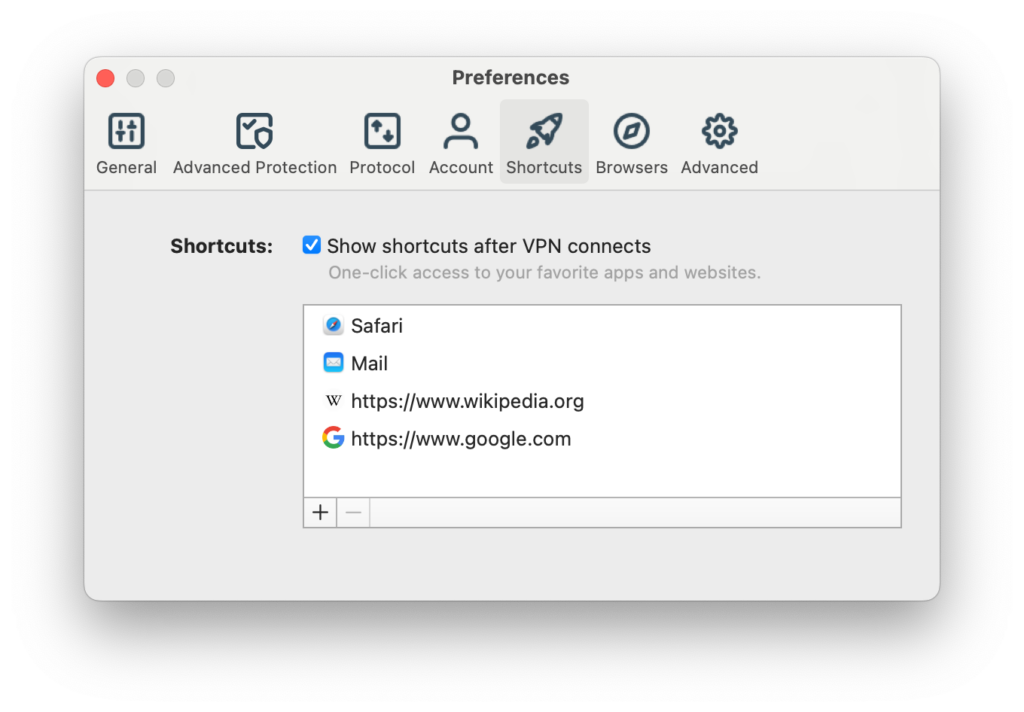Open Advanced Protection shield icon
The width and height of the screenshot is (1024, 712).
tap(254, 131)
